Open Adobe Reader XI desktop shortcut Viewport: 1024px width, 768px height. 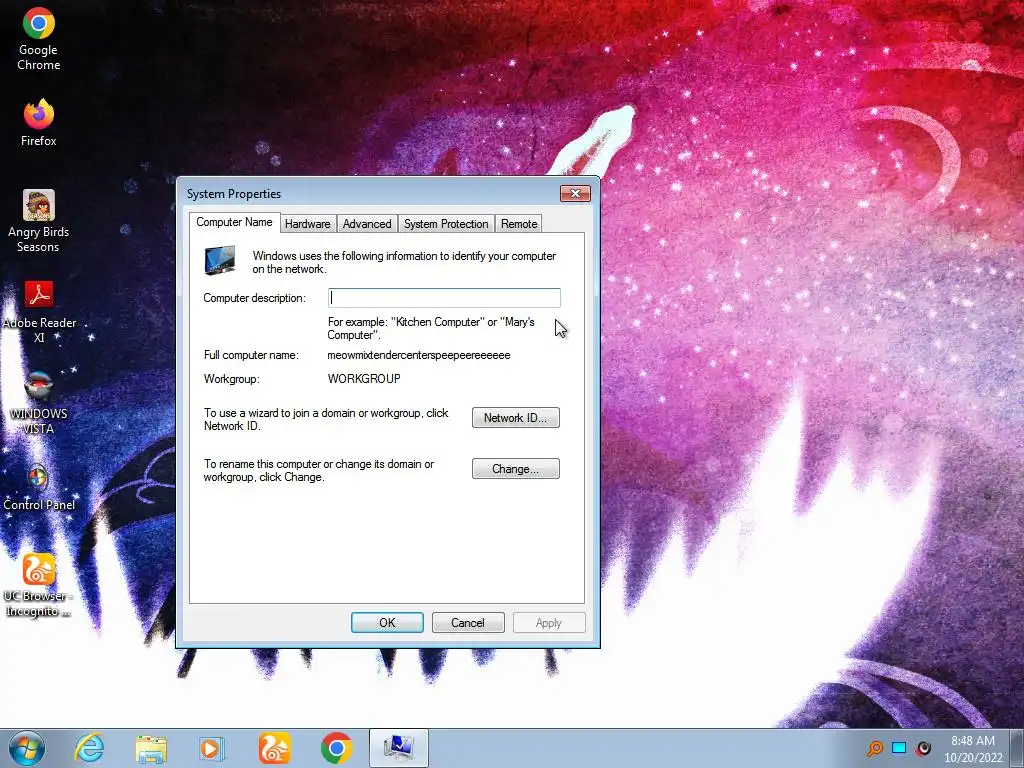pos(39,312)
